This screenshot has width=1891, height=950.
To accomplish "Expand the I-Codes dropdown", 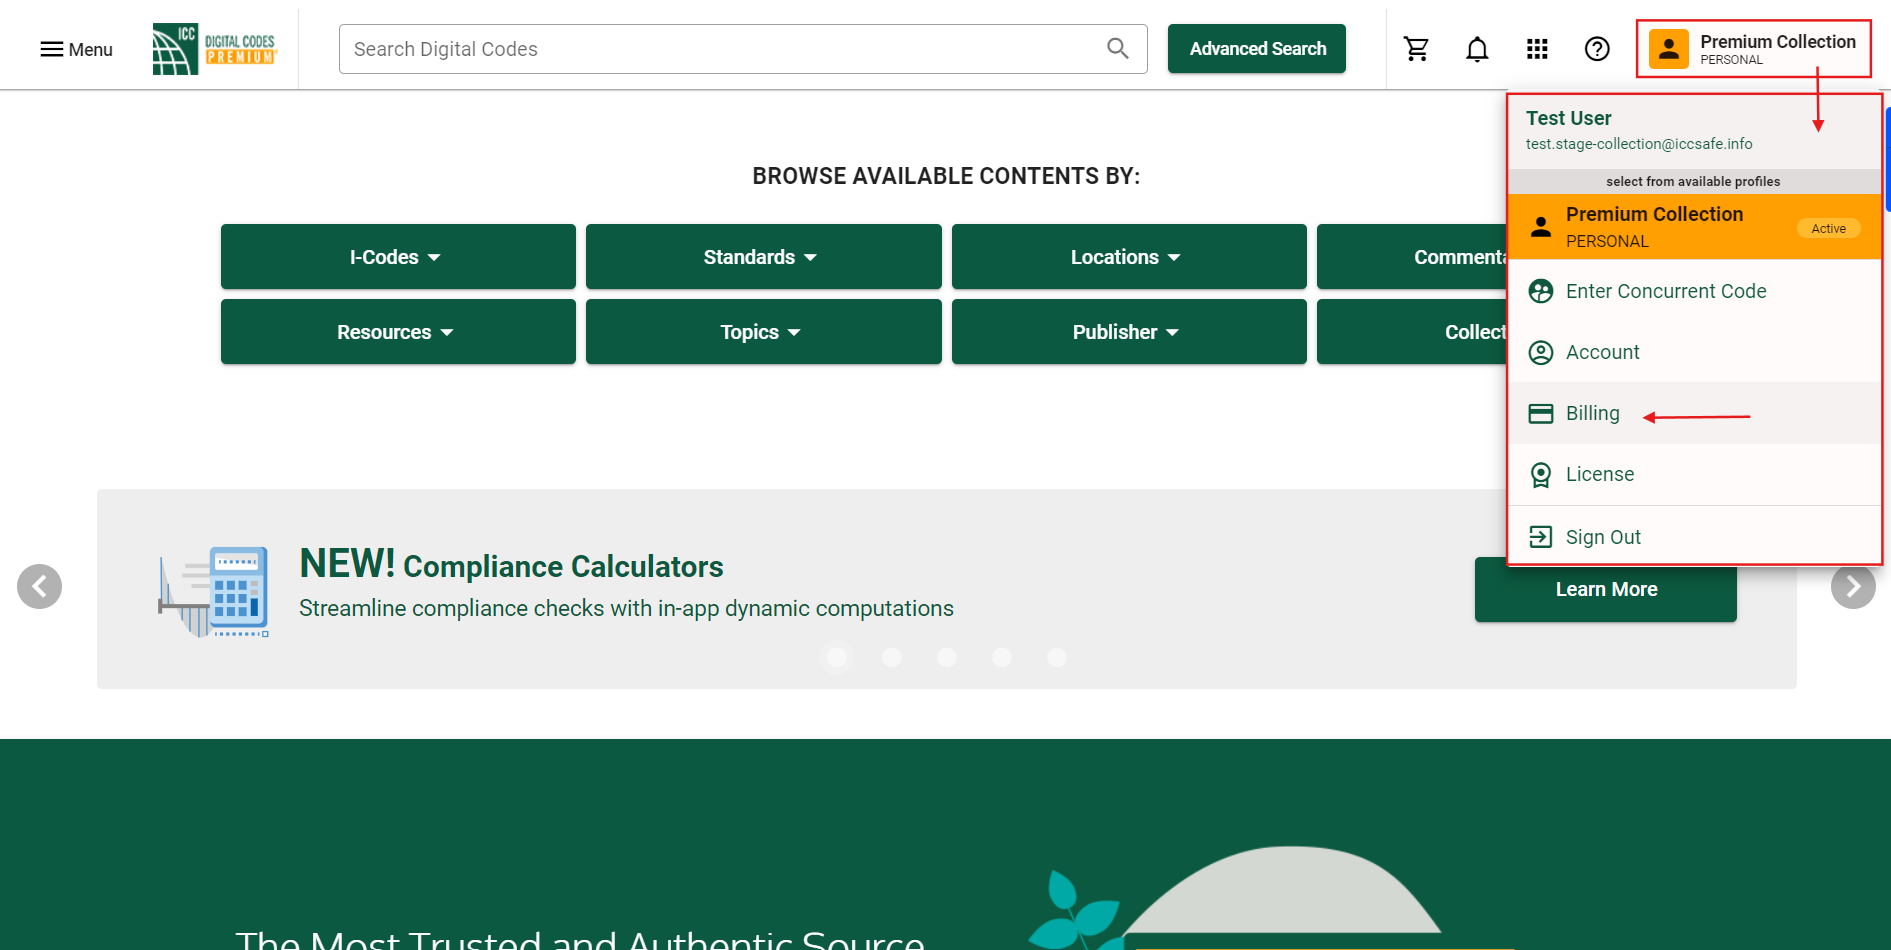I will coord(398,257).
